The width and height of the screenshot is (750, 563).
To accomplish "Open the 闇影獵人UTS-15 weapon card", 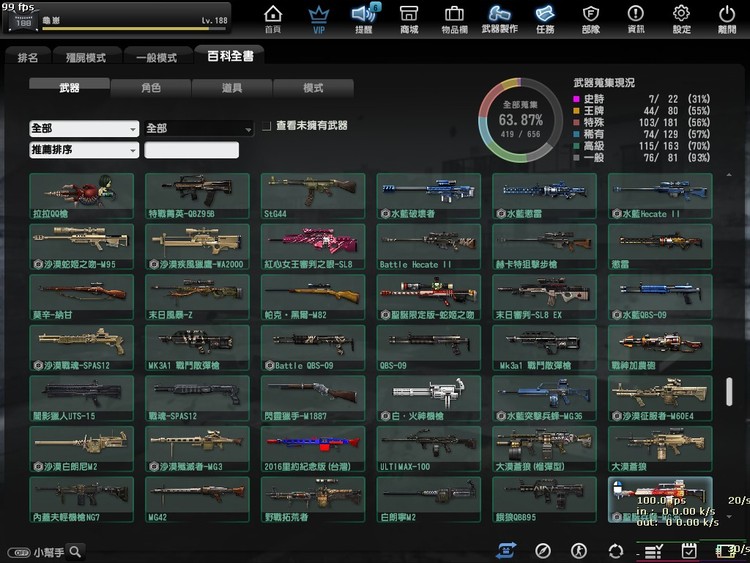I will coord(82,399).
